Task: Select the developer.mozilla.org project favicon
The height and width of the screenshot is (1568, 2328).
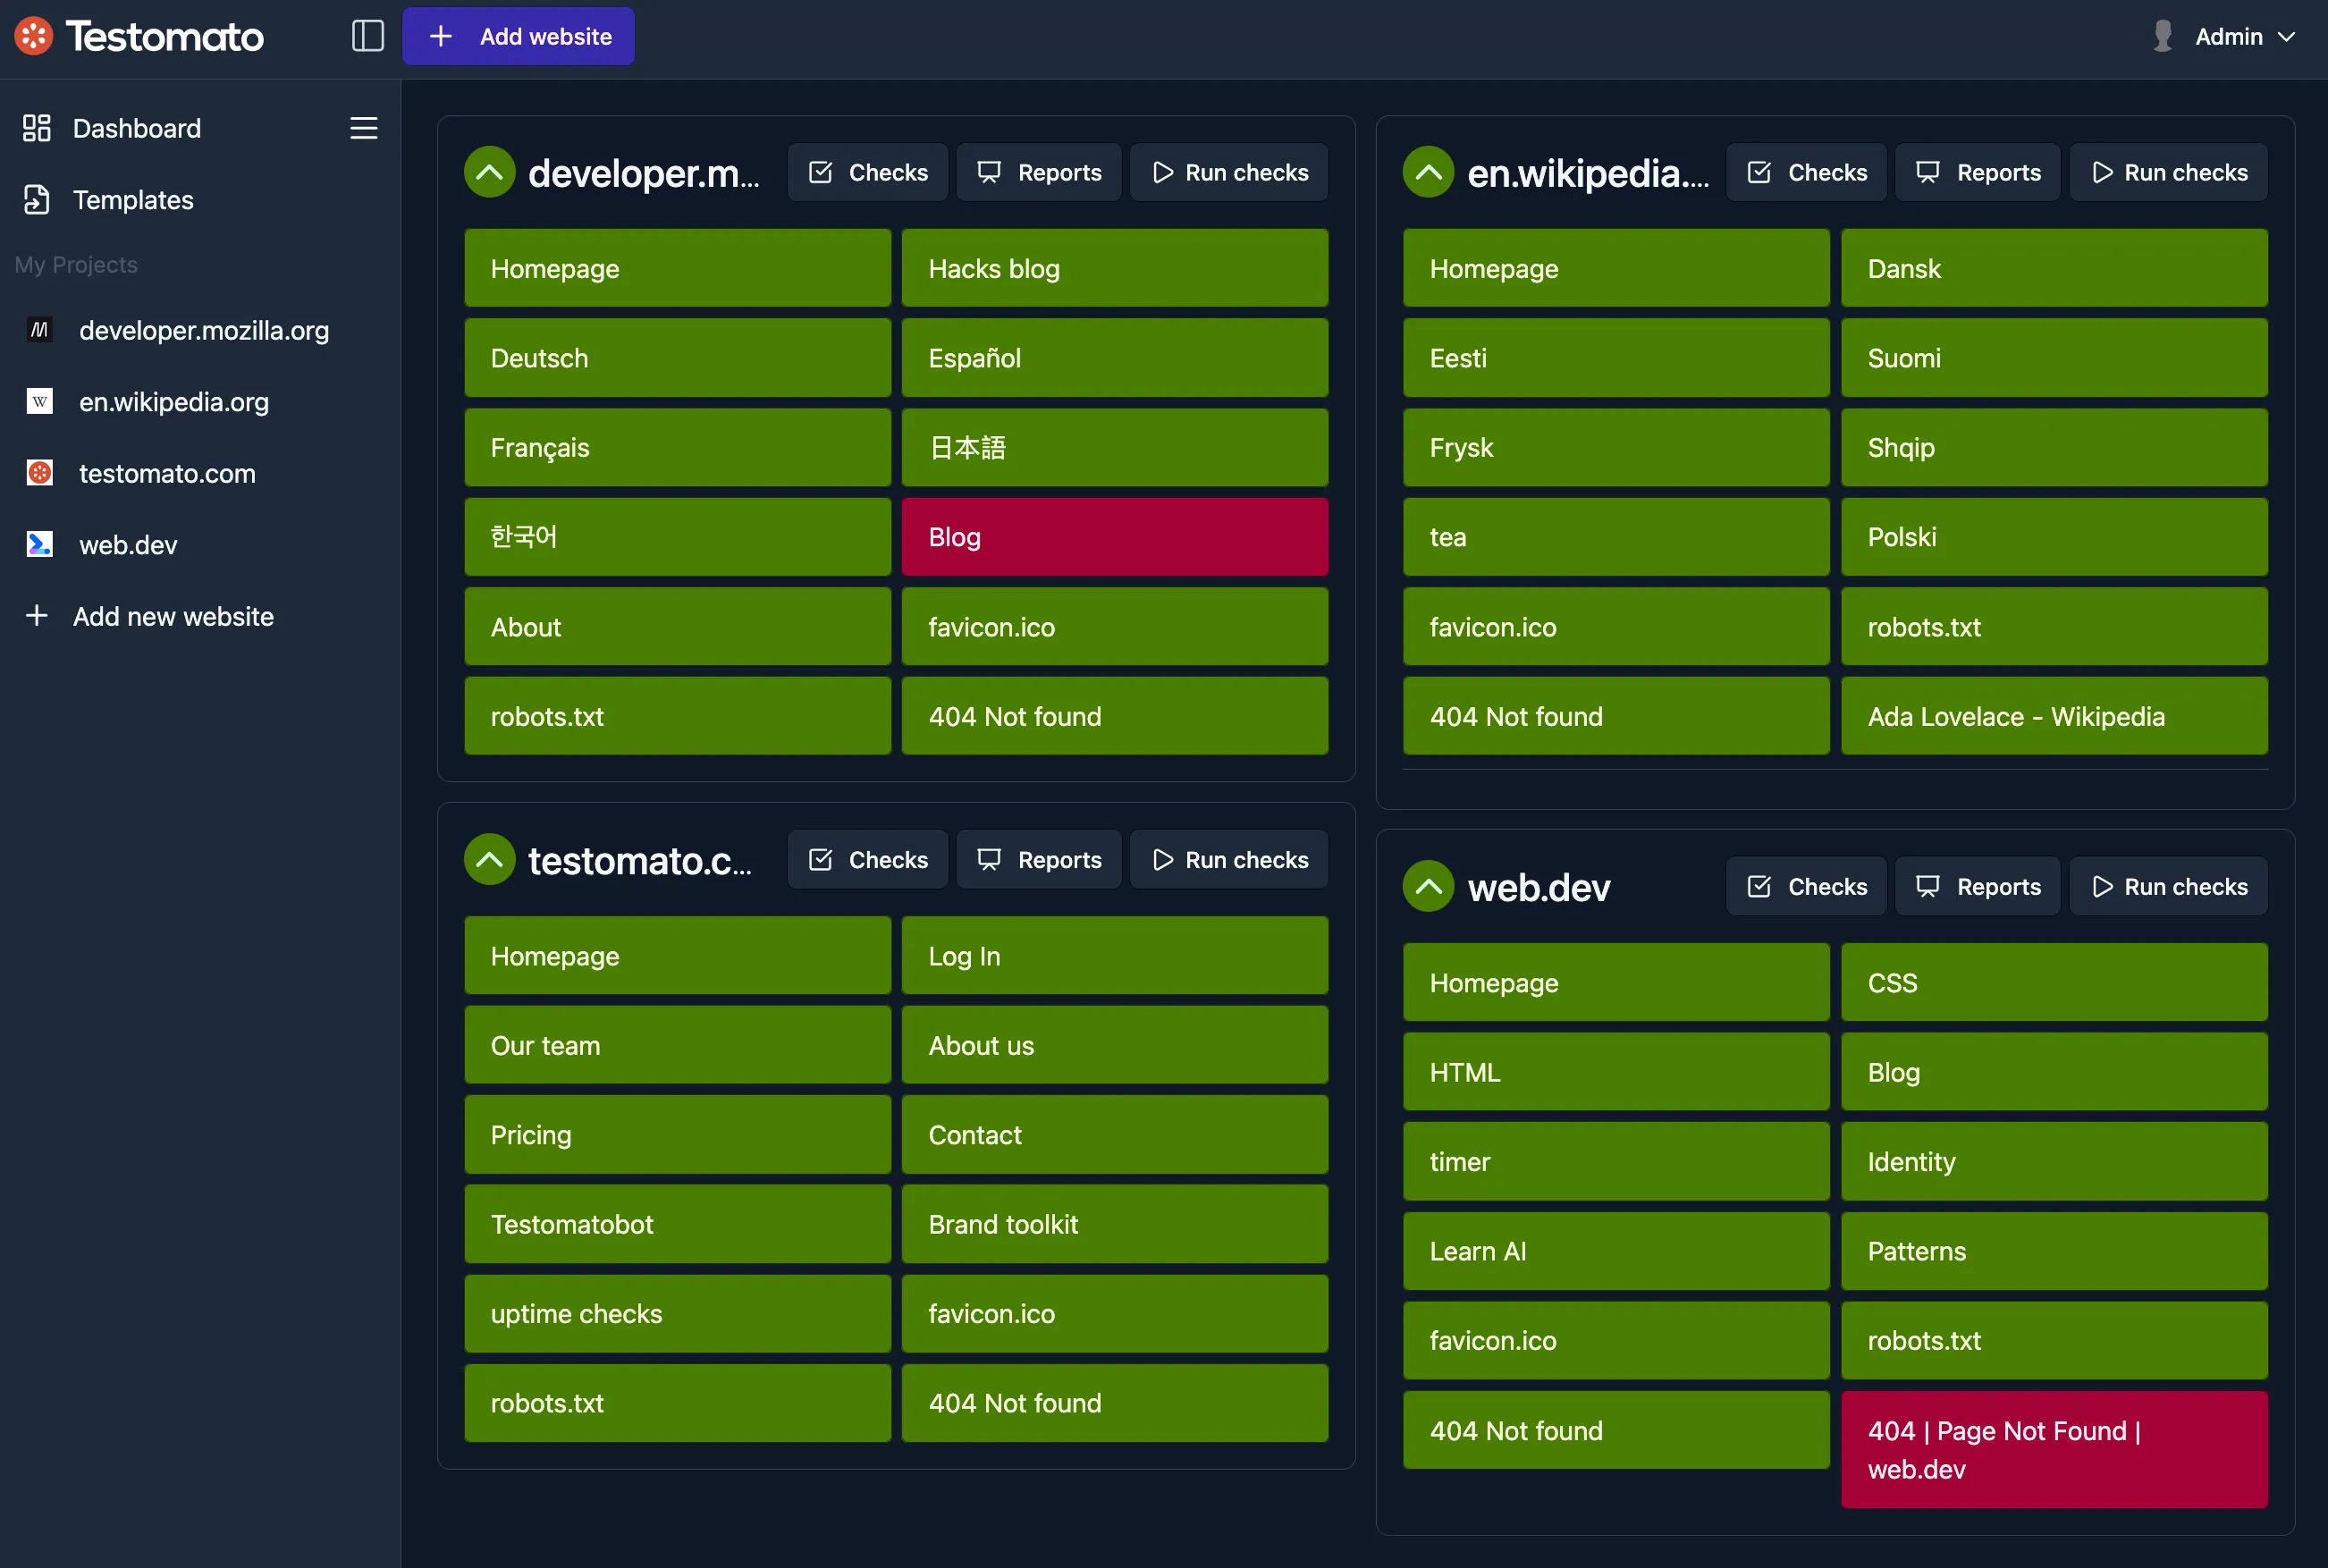Action: click(39, 330)
